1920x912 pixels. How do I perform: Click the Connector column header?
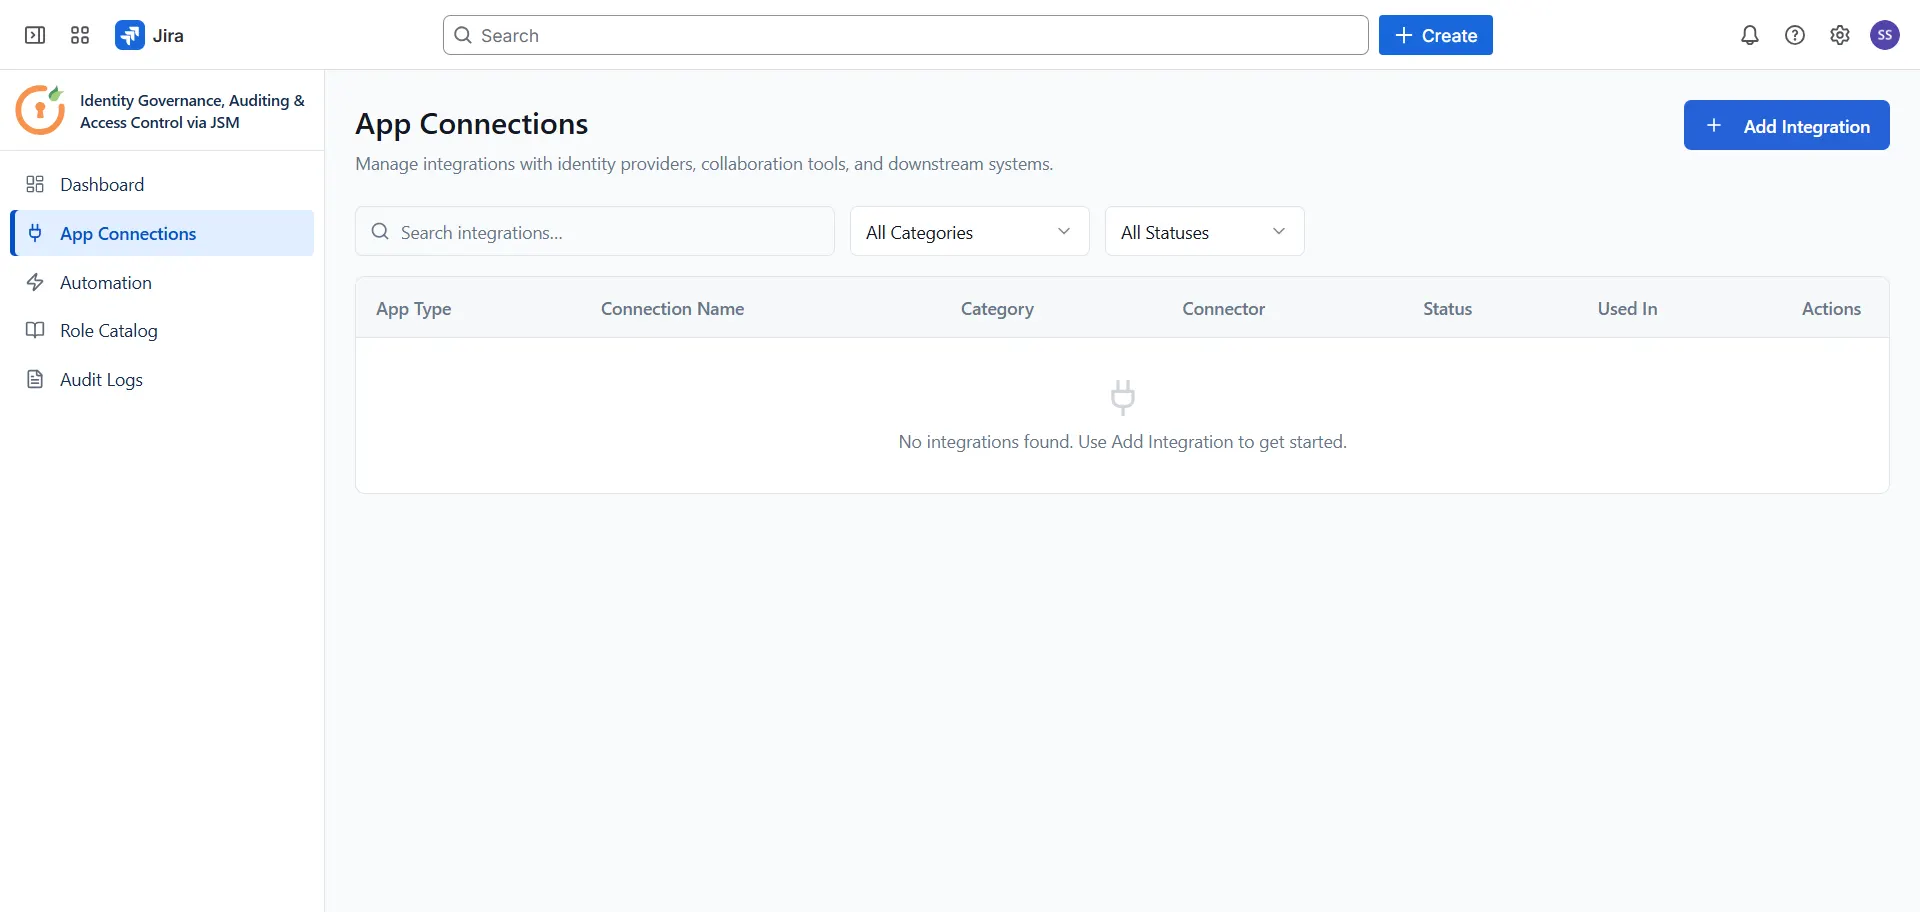pyautogui.click(x=1223, y=309)
